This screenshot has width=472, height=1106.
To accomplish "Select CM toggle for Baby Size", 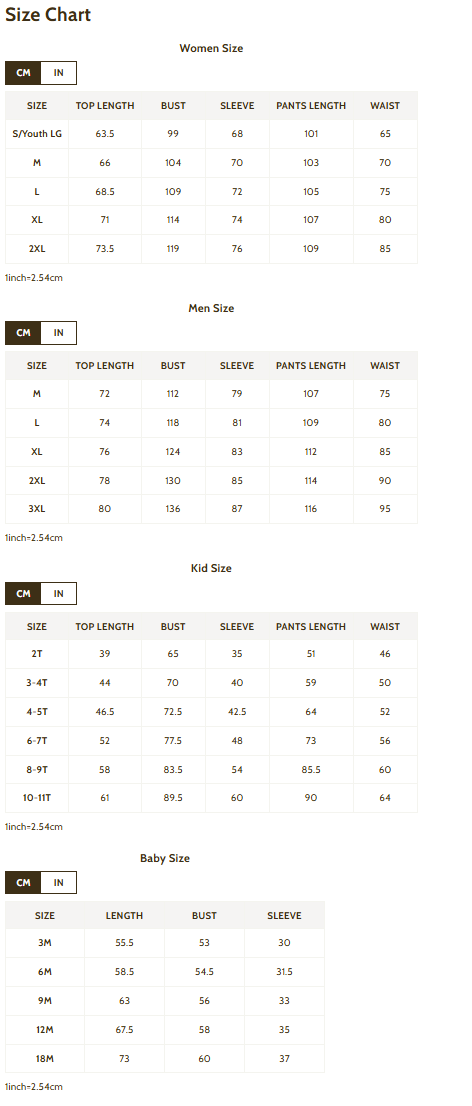I will click(x=23, y=882).
